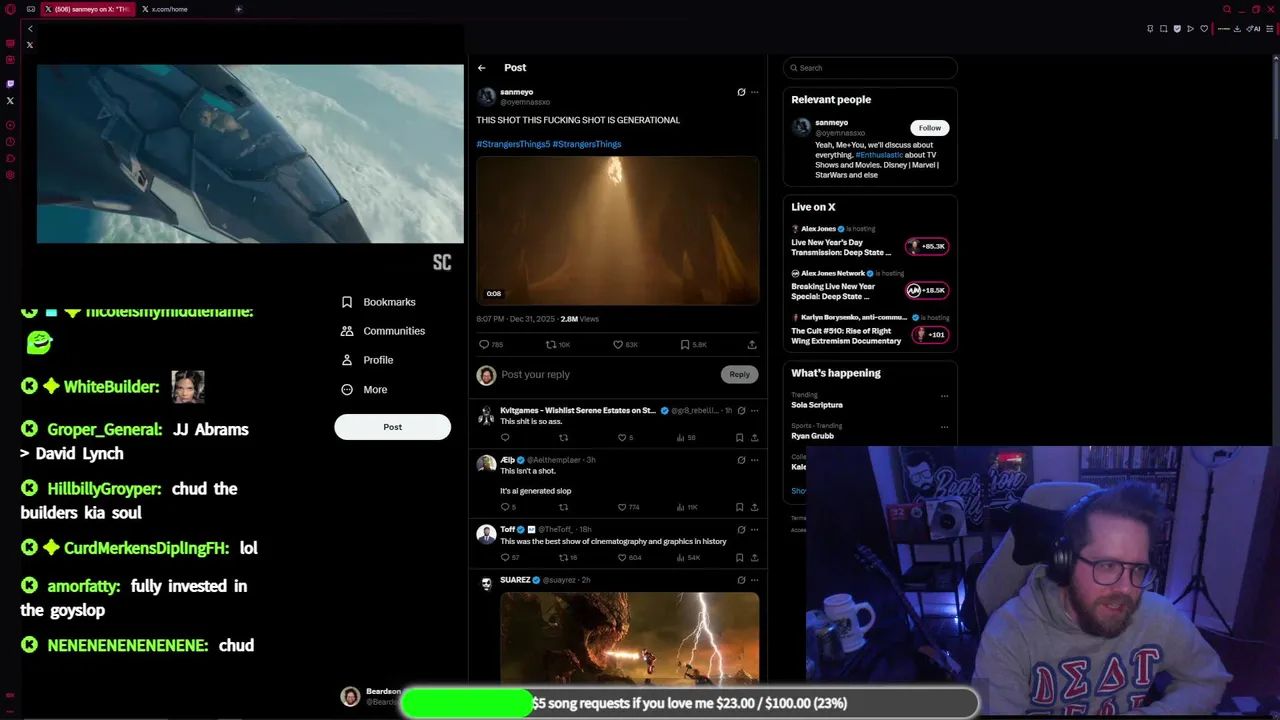The image size is (1280, 720).
Task: Go back using the Post back arrow
Action: (x=481, y=68)
